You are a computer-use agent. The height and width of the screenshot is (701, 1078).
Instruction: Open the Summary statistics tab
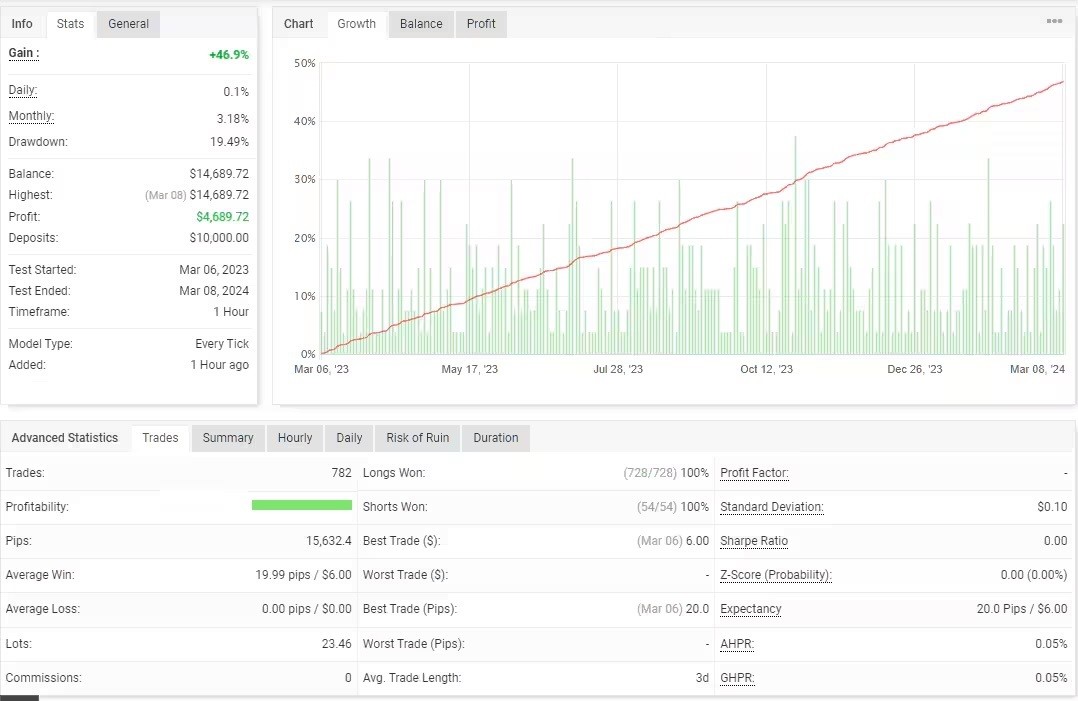[x=228, y=438]
